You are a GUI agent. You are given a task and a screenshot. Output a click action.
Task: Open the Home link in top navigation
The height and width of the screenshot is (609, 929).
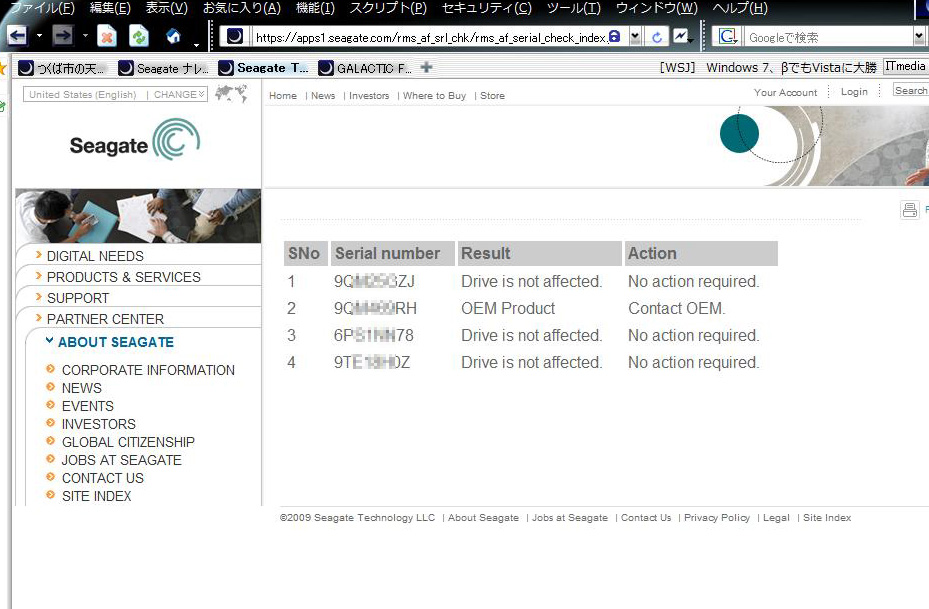click(283, 95)
